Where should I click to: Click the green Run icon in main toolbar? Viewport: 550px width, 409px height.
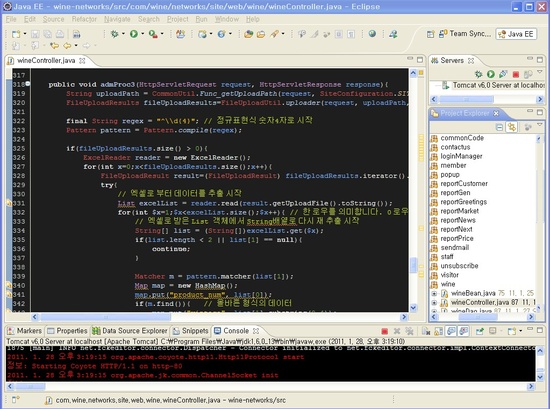pos(134,34)
